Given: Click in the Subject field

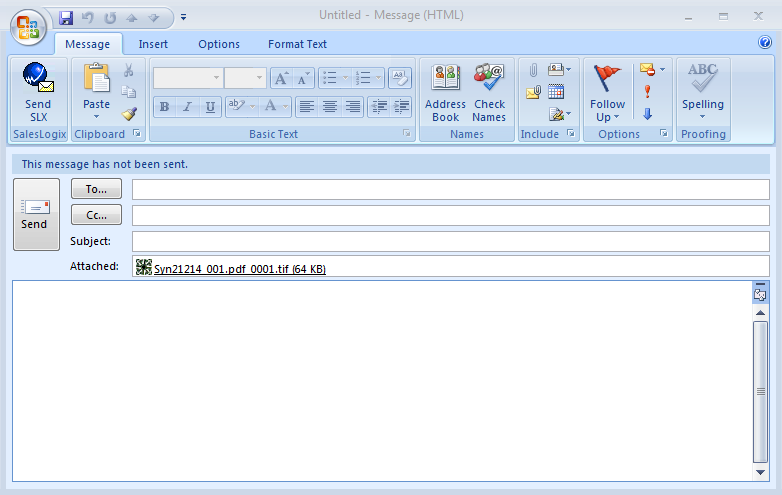Looking at the screenshot, I should pyautogui.click(x=450, y=241).
